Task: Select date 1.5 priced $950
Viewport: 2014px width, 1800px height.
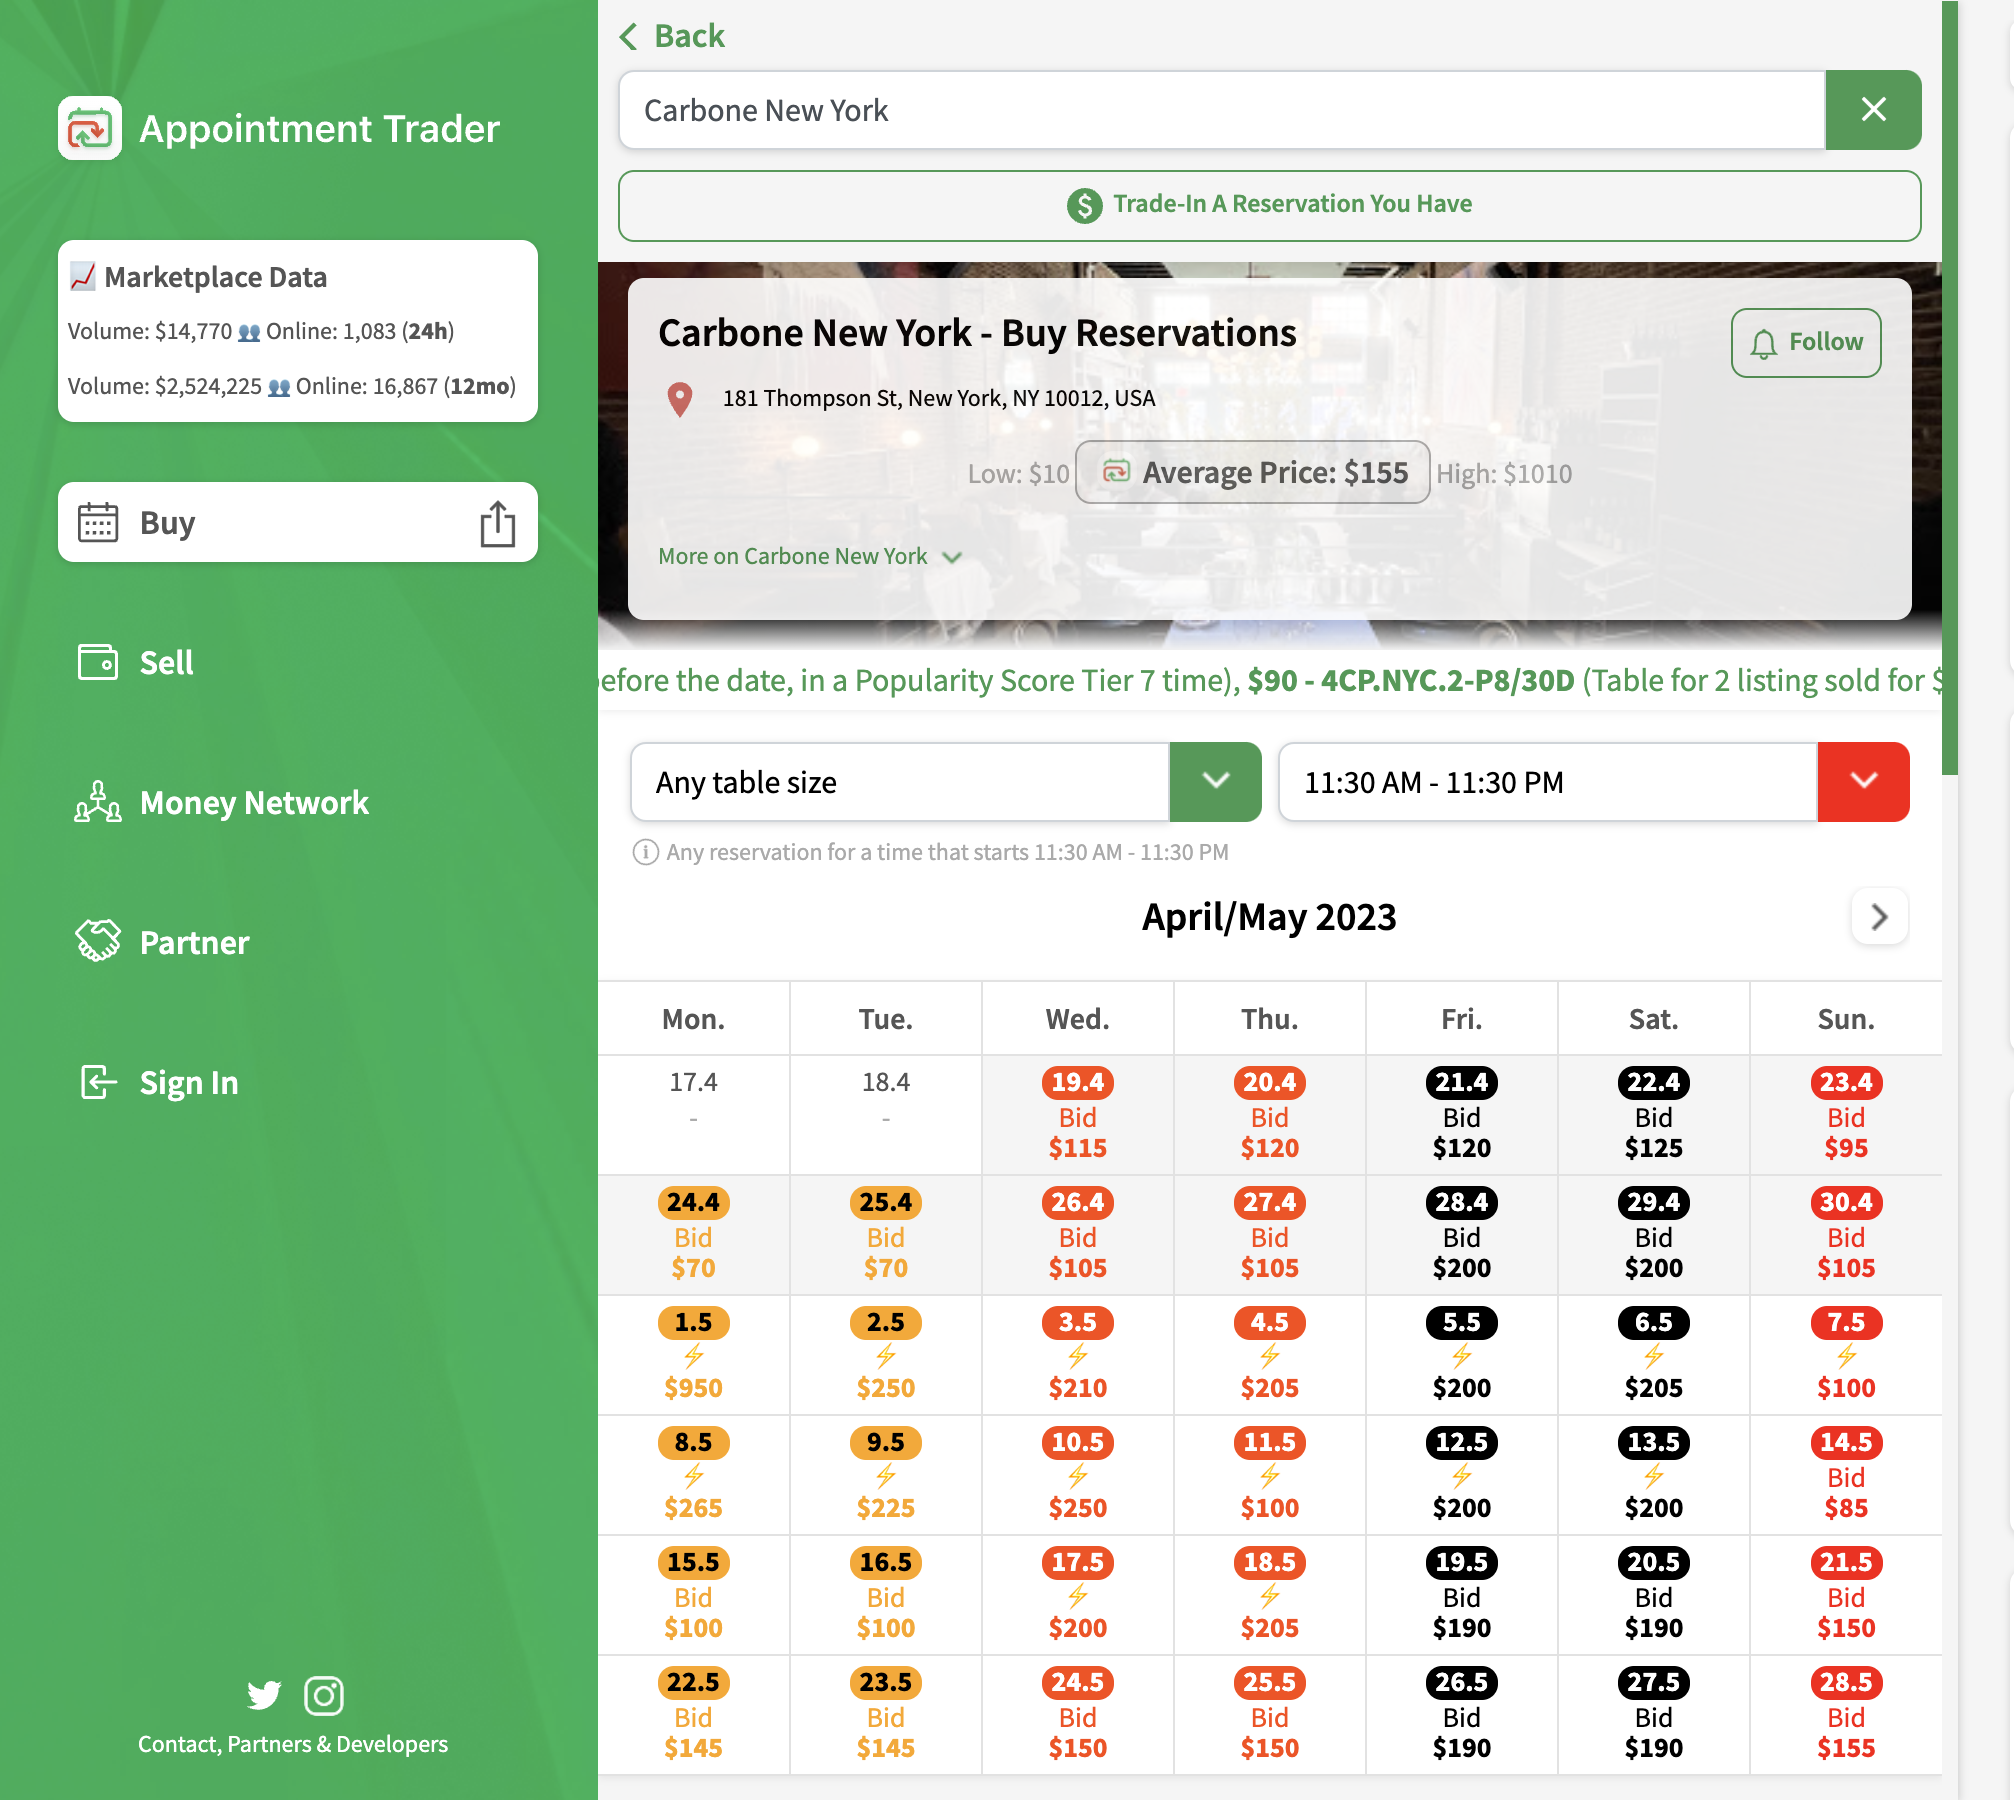Action: (x=694, y=1355)
